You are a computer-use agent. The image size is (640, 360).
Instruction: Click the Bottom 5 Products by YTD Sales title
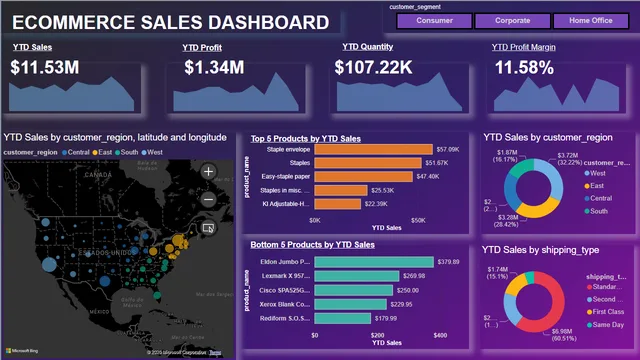click(x=313, y=245)
